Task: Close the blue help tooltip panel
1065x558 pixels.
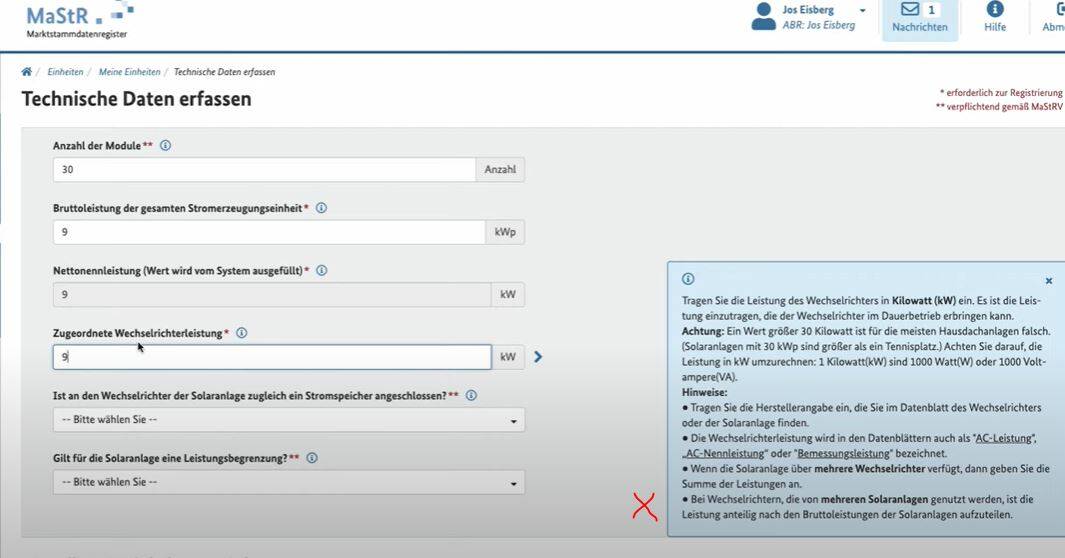Action: point(1048,282)
